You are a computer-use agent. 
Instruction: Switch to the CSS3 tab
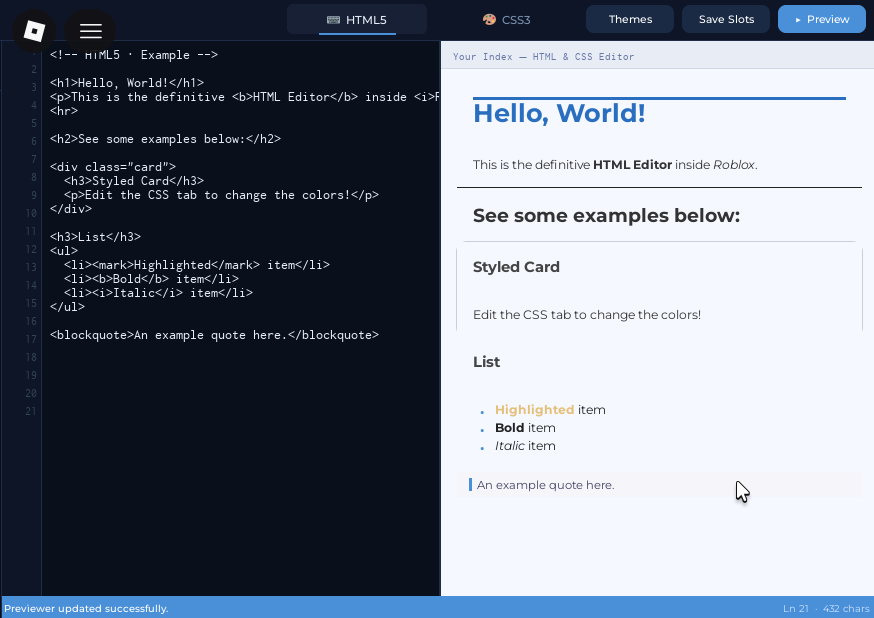(506, 20)
